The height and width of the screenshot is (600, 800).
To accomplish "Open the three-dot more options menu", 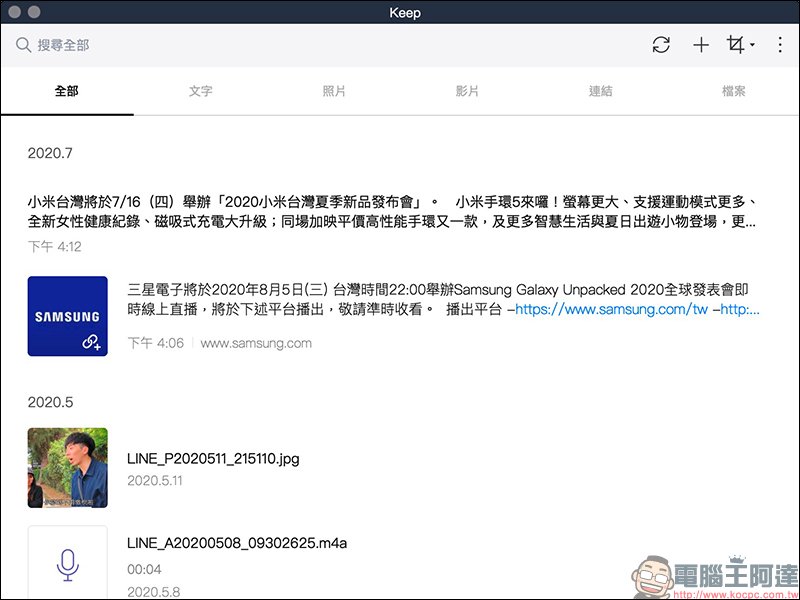I will tap(780, 45).
